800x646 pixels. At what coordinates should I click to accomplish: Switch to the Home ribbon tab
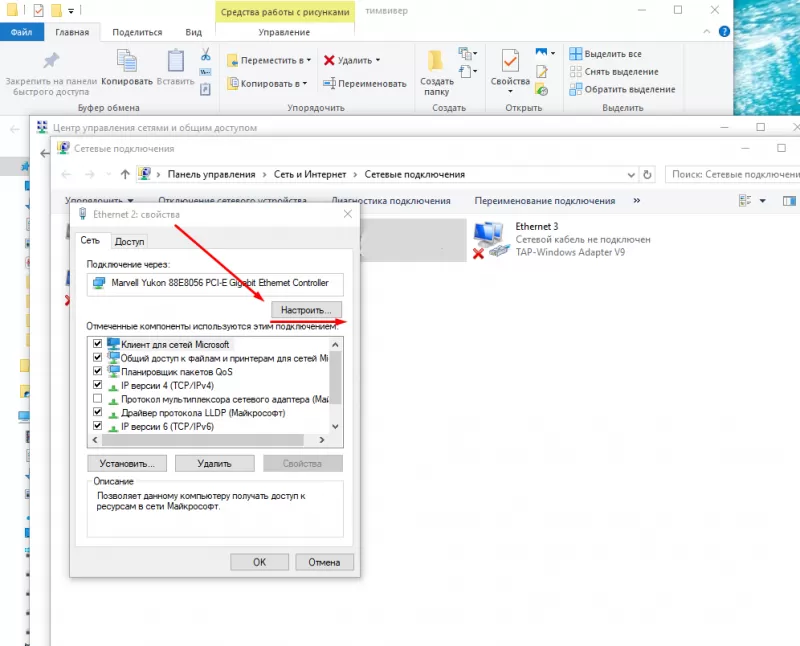point(72,32)
